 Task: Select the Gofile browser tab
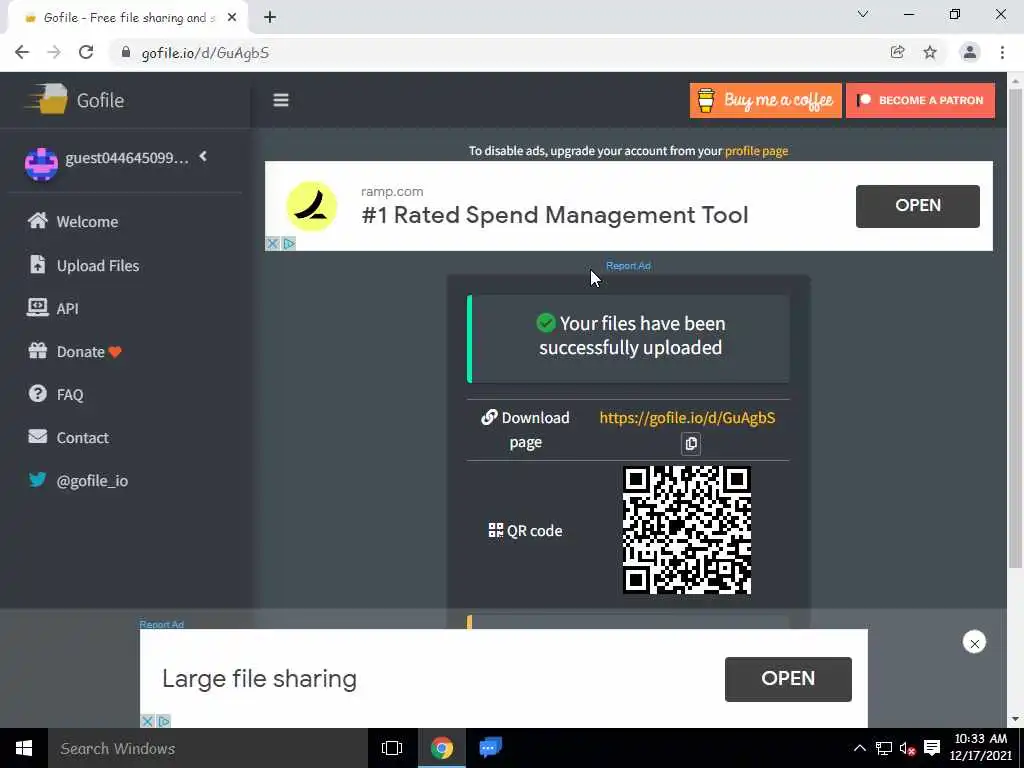pos(127,18)
